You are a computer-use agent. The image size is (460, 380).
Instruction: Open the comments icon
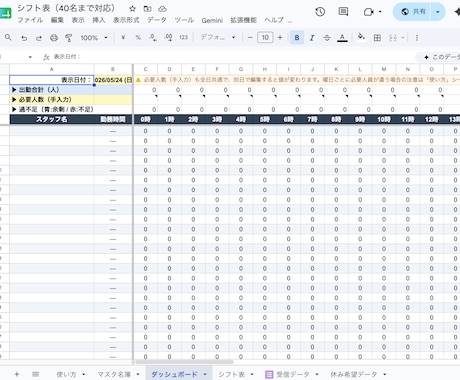point(343,12)
